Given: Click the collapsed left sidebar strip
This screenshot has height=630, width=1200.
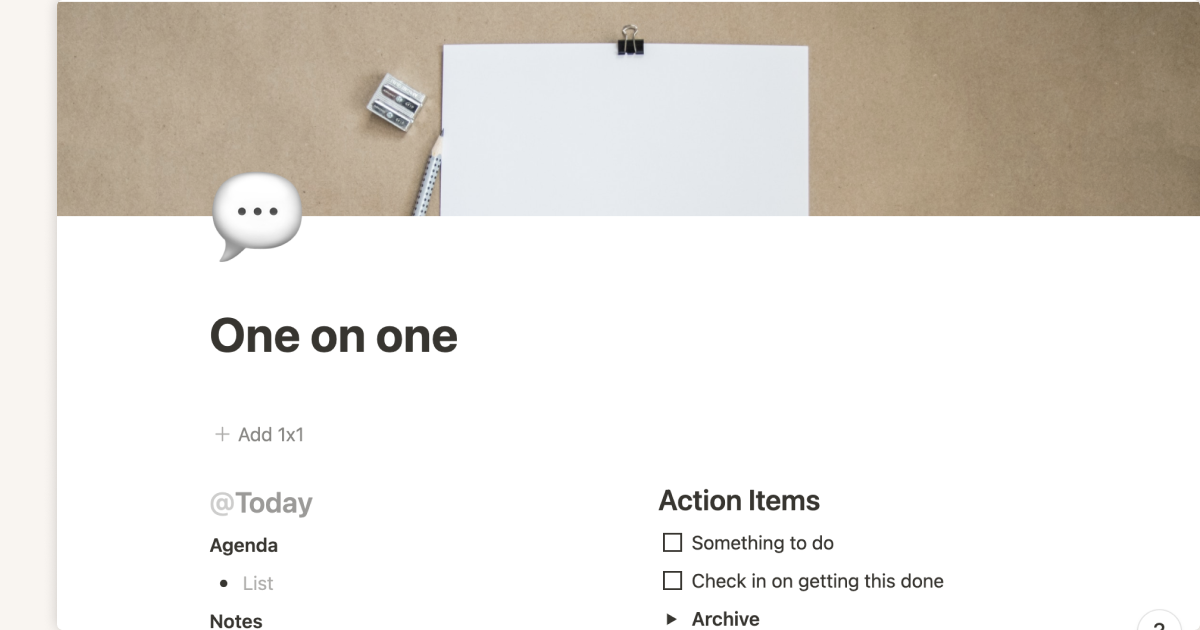Looking at the screenshot, I should point(28,315).
